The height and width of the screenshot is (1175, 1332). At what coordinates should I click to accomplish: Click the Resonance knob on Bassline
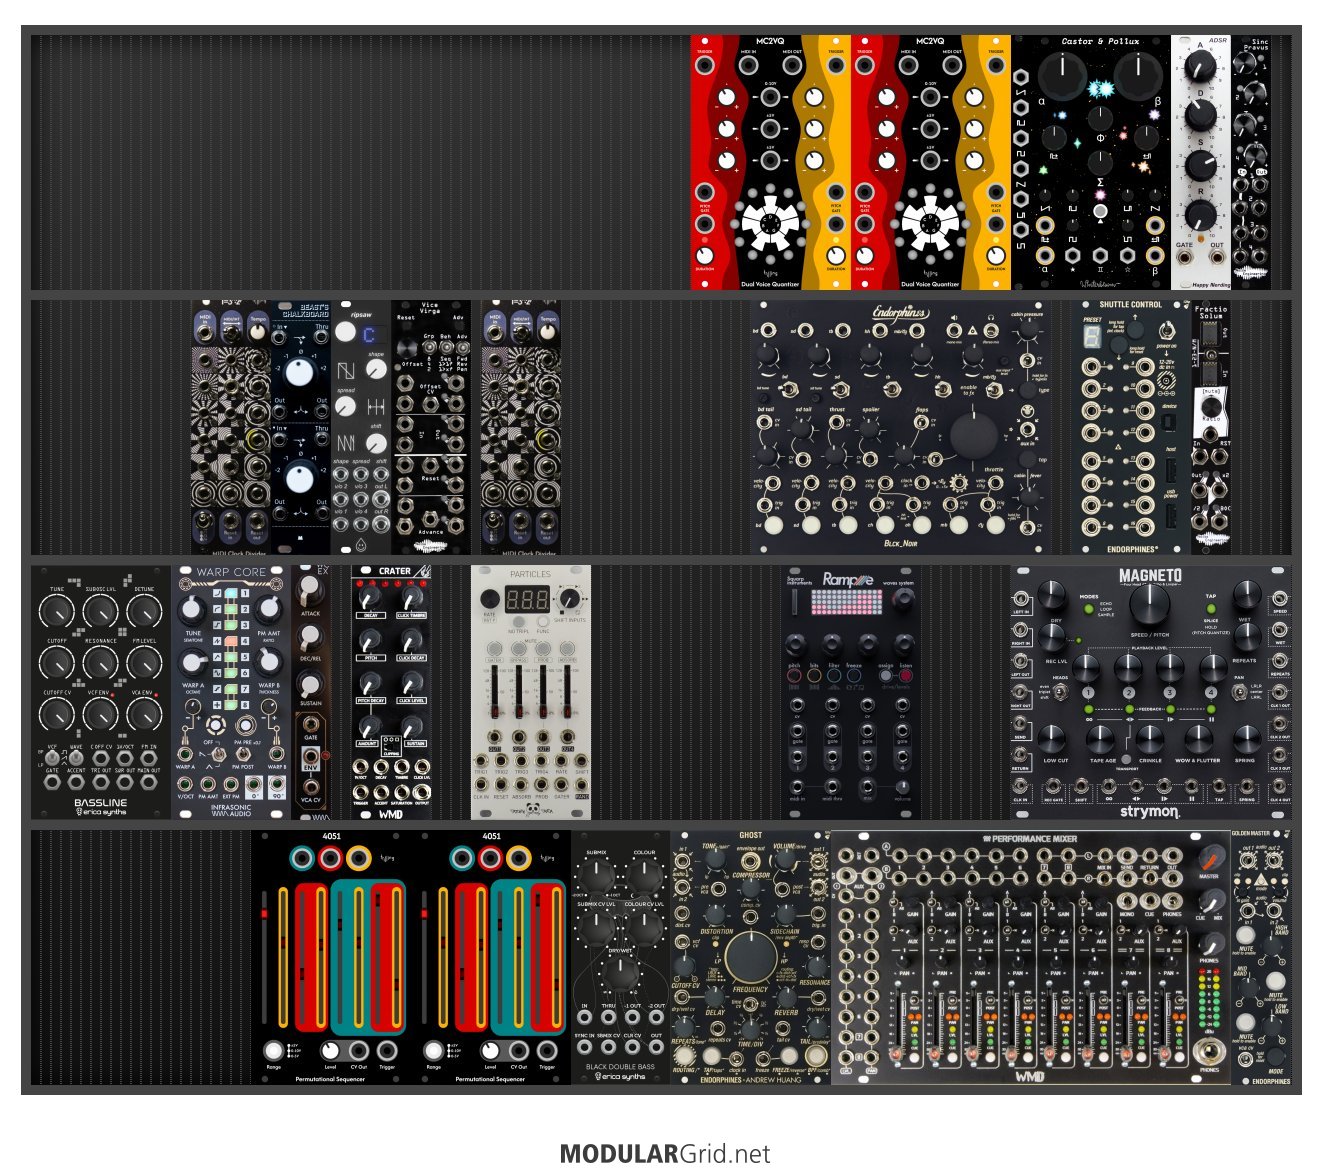(x=101, y=662)
